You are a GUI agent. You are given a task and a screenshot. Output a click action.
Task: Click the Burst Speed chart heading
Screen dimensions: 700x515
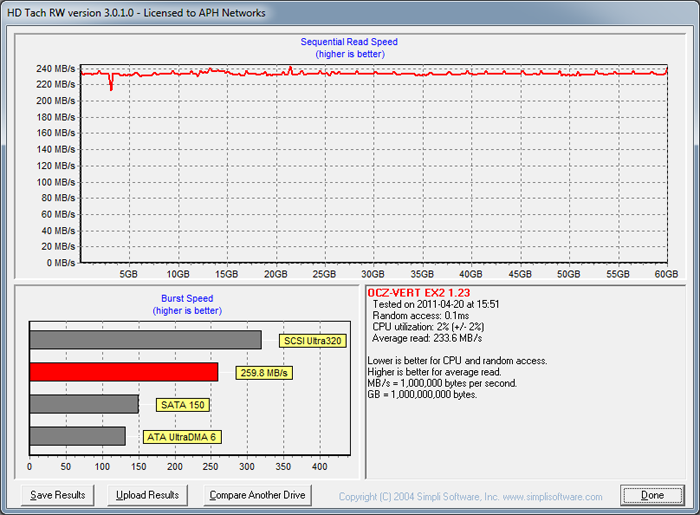click(x=187, y=298)
